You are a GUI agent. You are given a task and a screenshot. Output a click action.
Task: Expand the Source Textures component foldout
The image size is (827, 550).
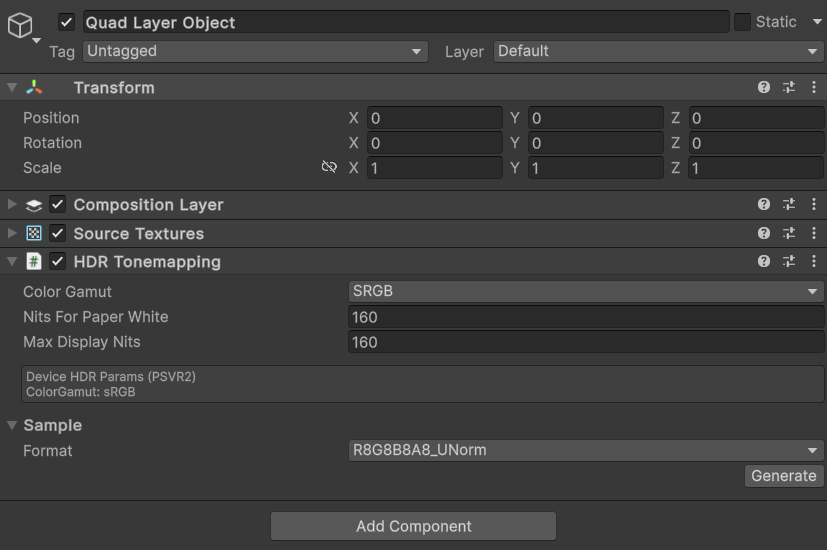12,234
